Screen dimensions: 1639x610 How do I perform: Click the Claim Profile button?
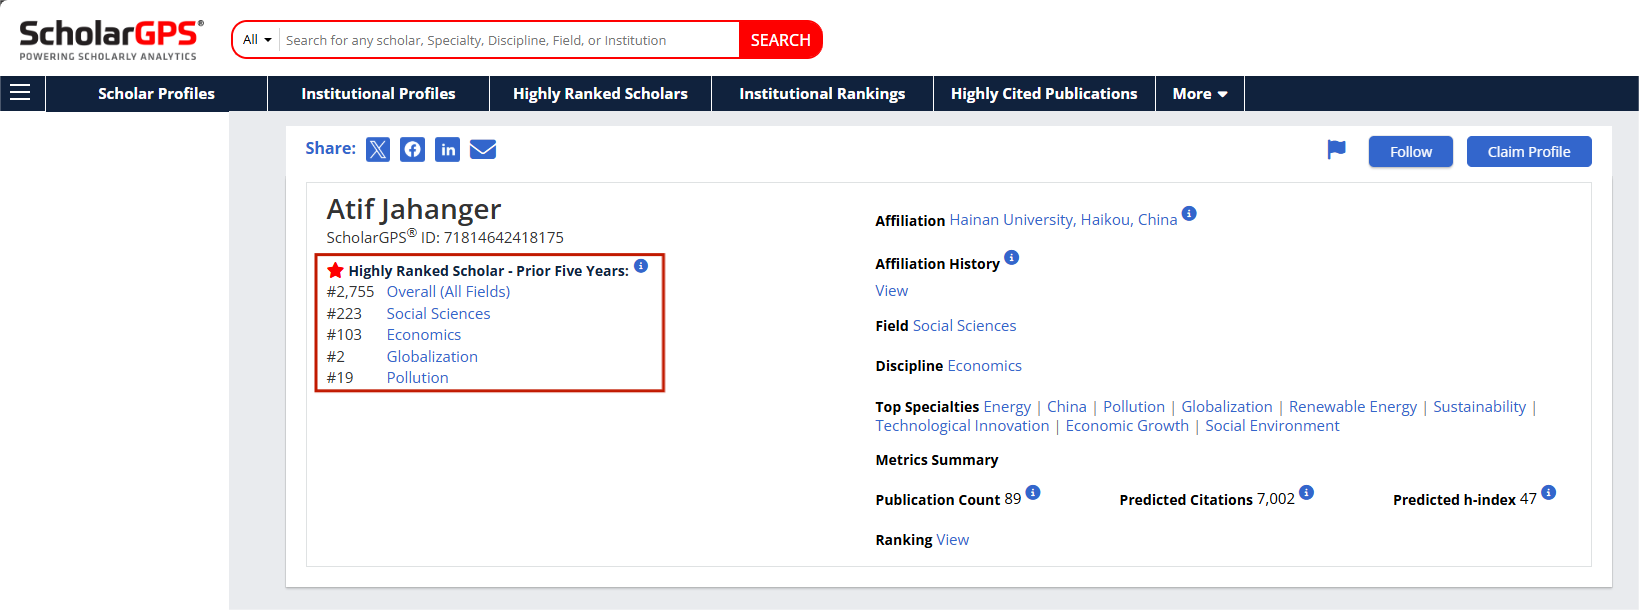click(x=1528, y=152)
